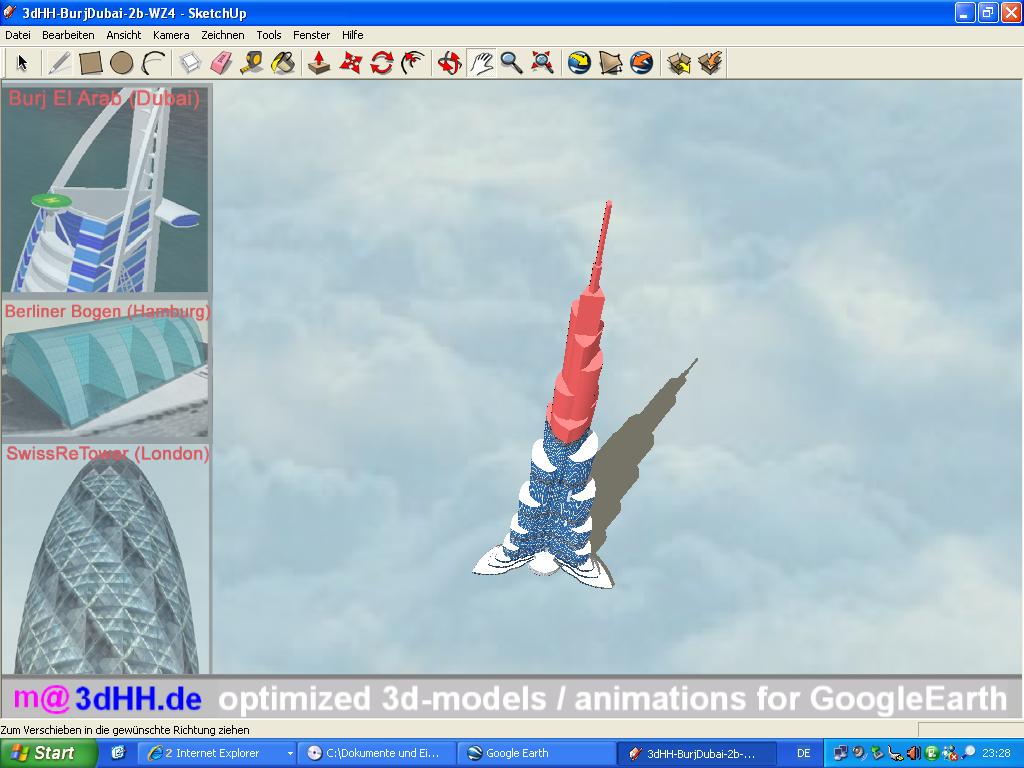Open the Ansicht menu

[x=123, y=35]
